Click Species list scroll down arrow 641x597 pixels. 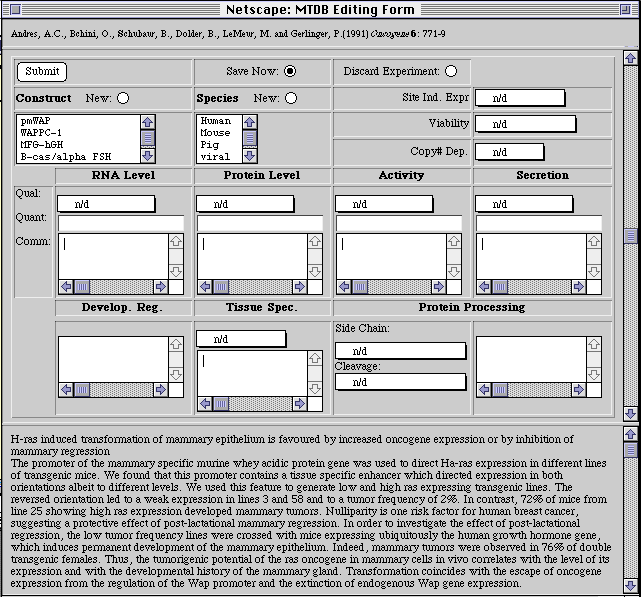tap(250, 156)
